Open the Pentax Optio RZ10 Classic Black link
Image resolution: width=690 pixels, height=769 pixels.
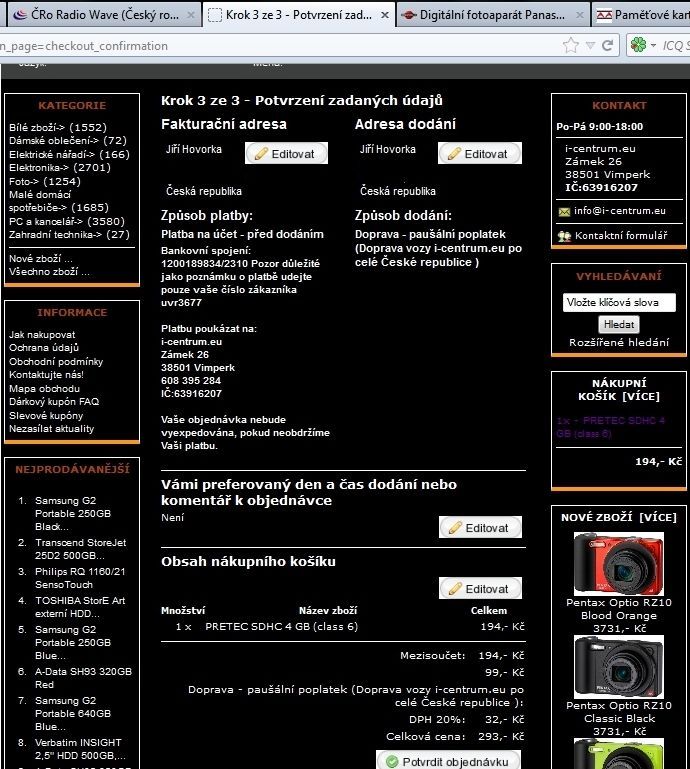pos(619,712)
